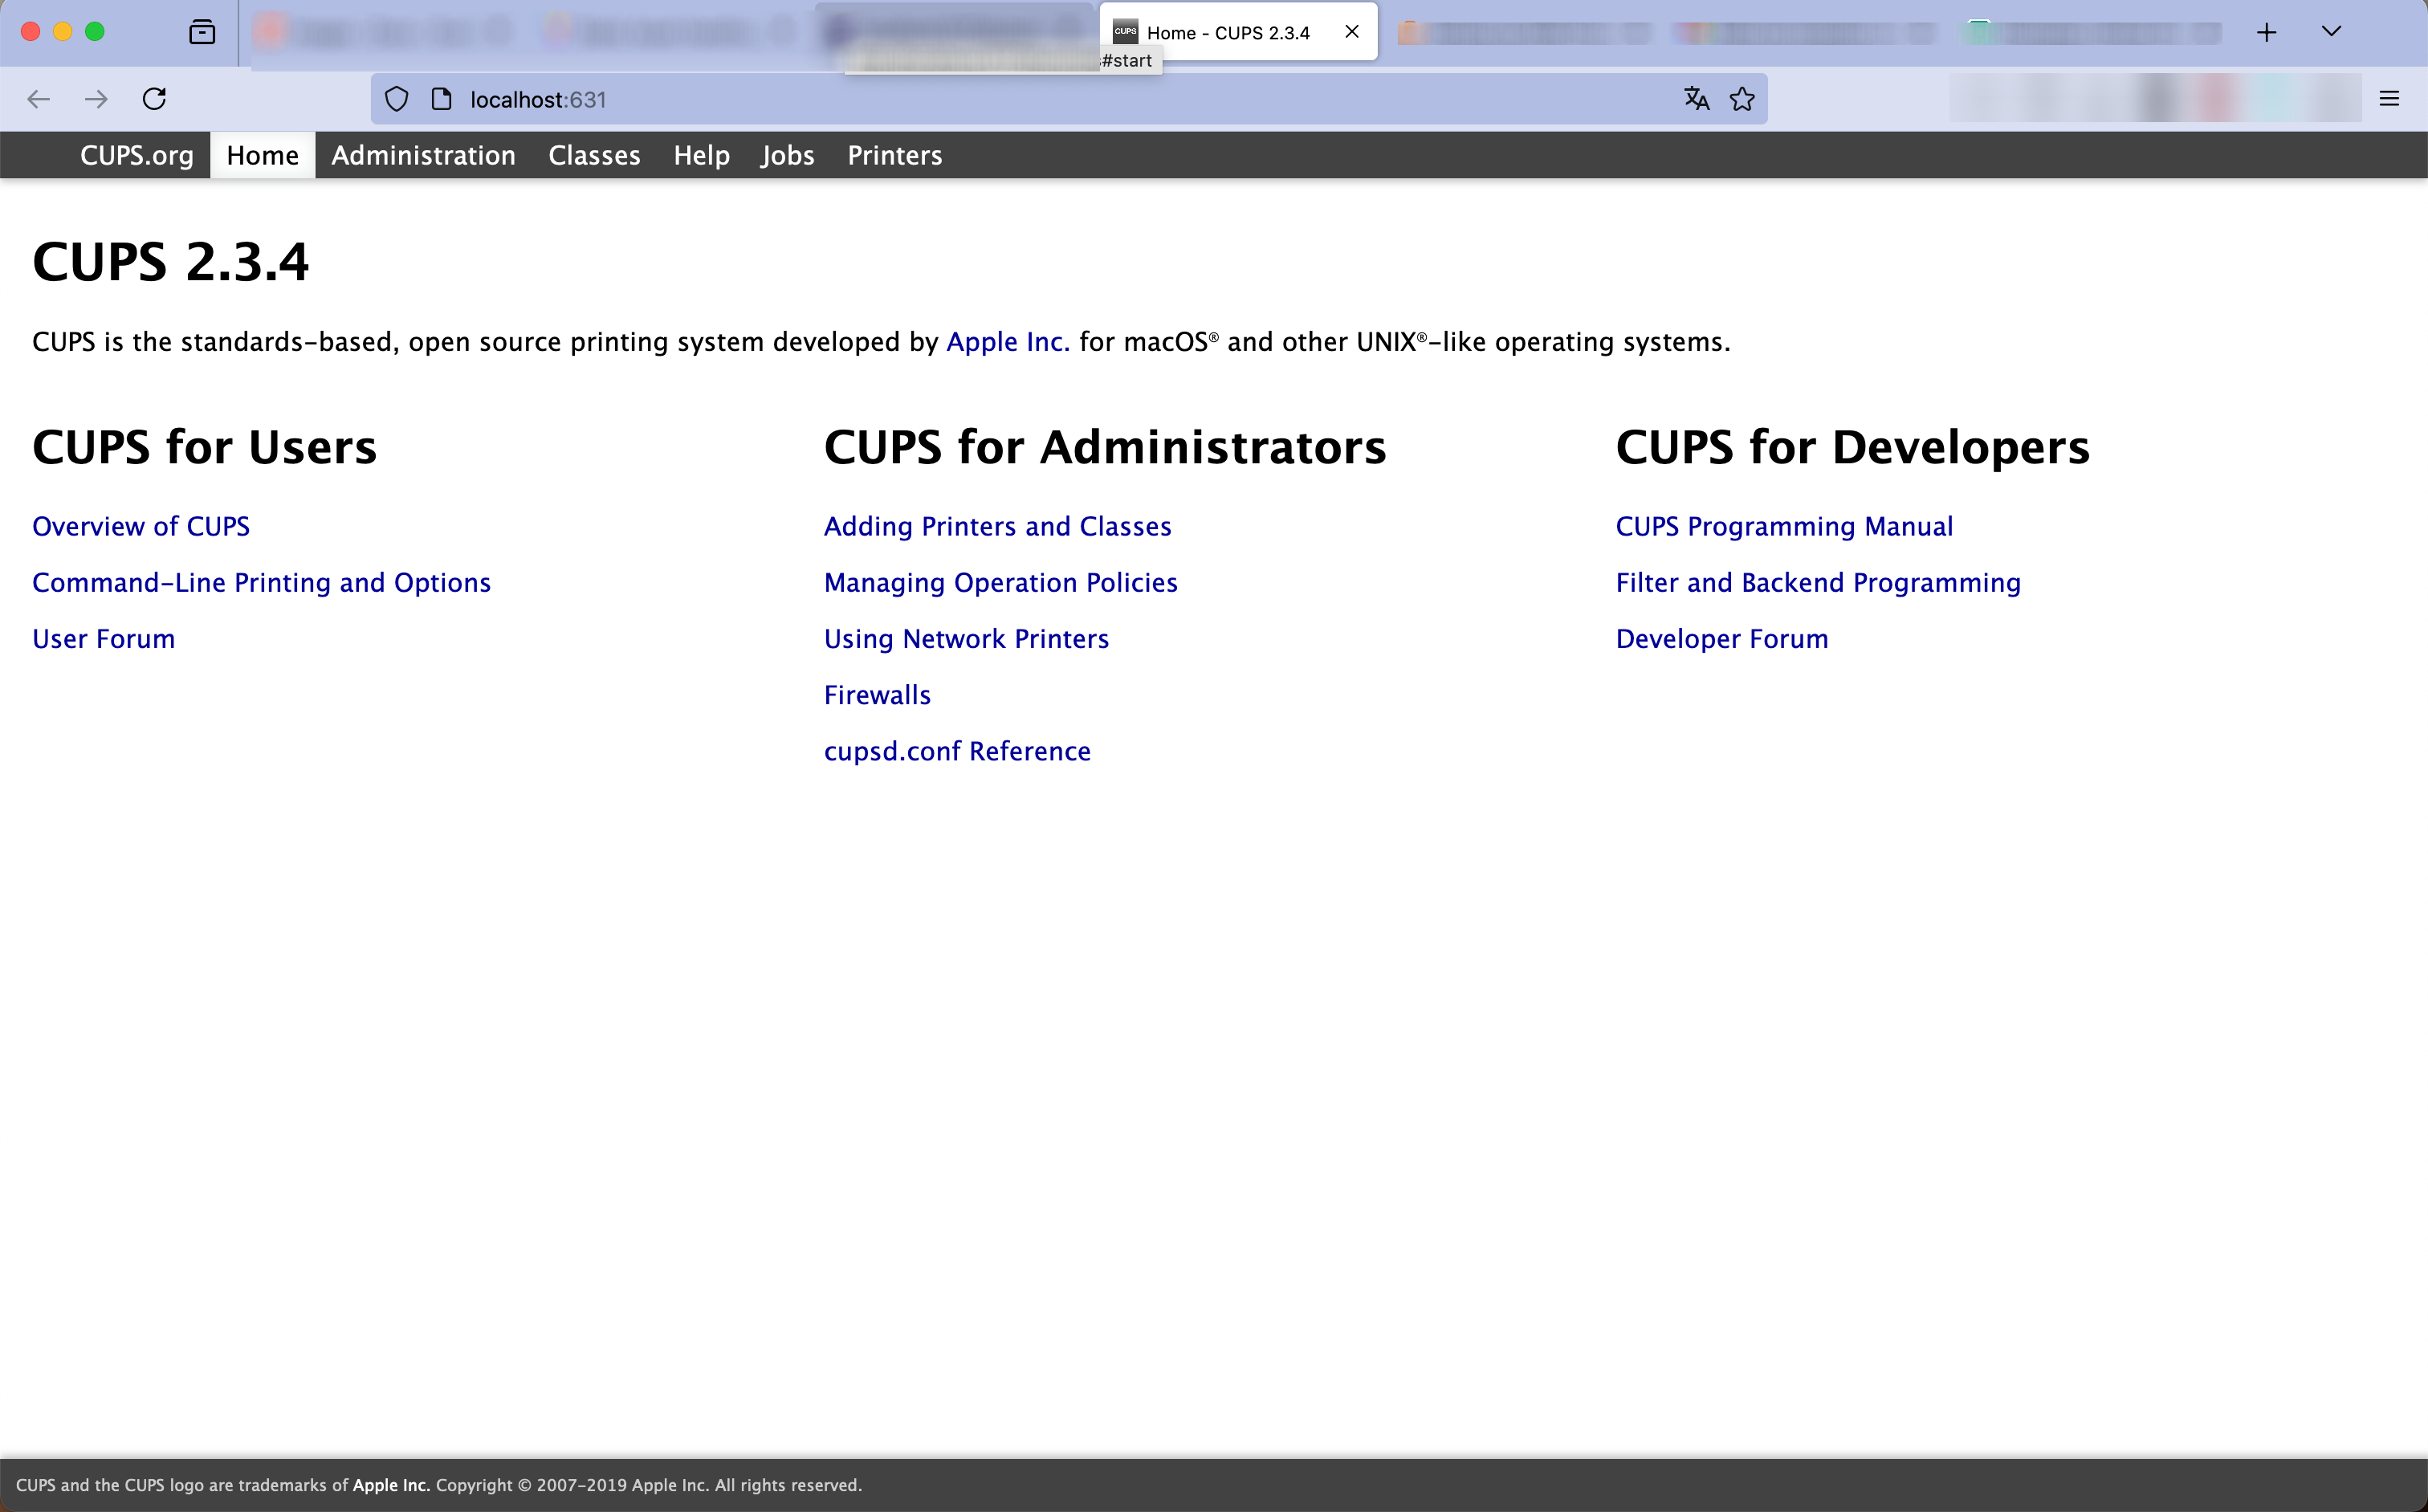The height and width of the screenshot is (1512, 2428).
Task: Click the CUPS for Users heading
Action: 205,446
